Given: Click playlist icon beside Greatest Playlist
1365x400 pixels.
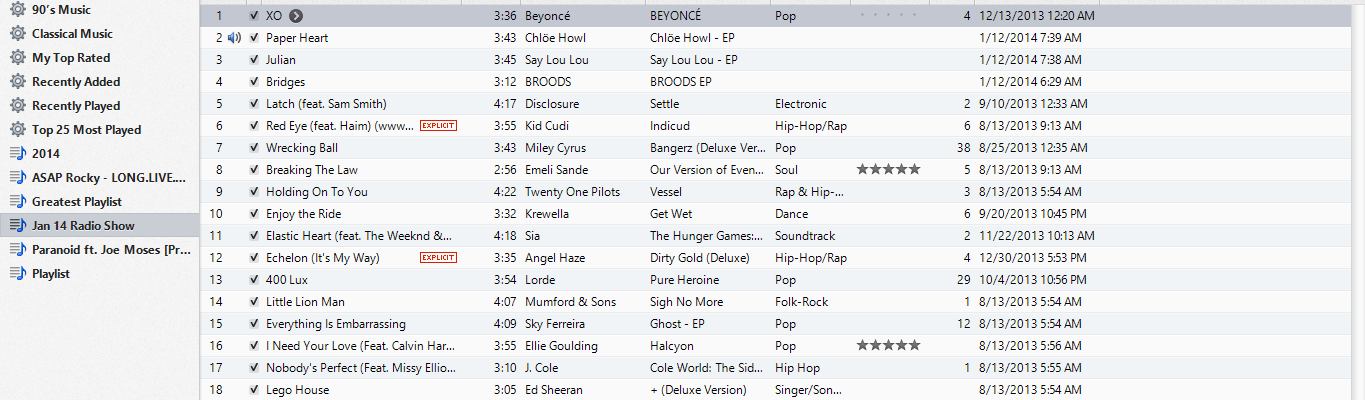Looking at the screenshot, I should pyautogui.click(x=17, y=202).
